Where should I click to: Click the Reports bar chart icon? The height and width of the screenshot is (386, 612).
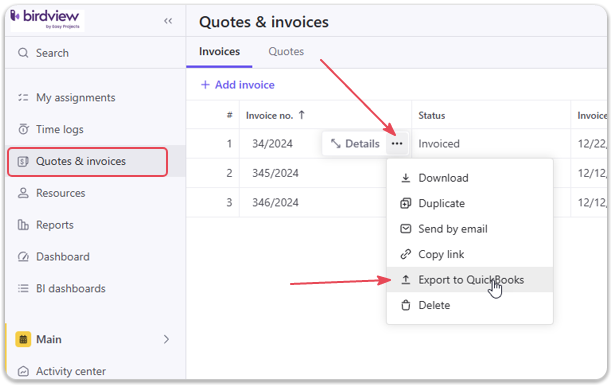point(23,225)
